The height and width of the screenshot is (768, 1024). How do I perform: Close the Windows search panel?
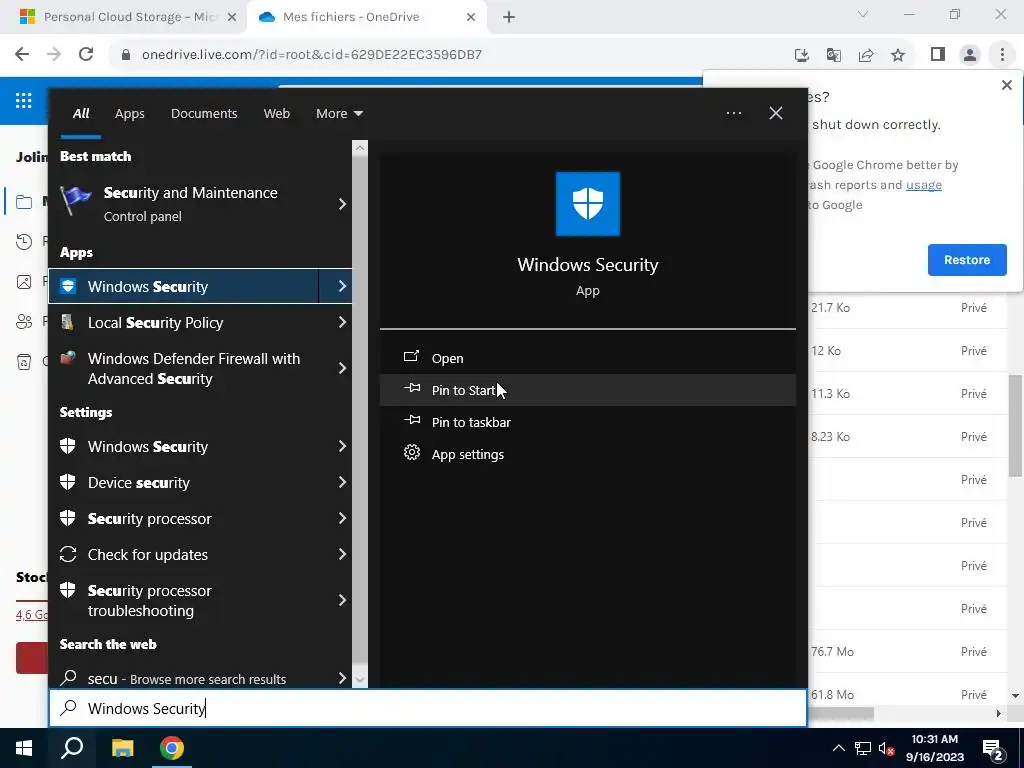(776, 113)
